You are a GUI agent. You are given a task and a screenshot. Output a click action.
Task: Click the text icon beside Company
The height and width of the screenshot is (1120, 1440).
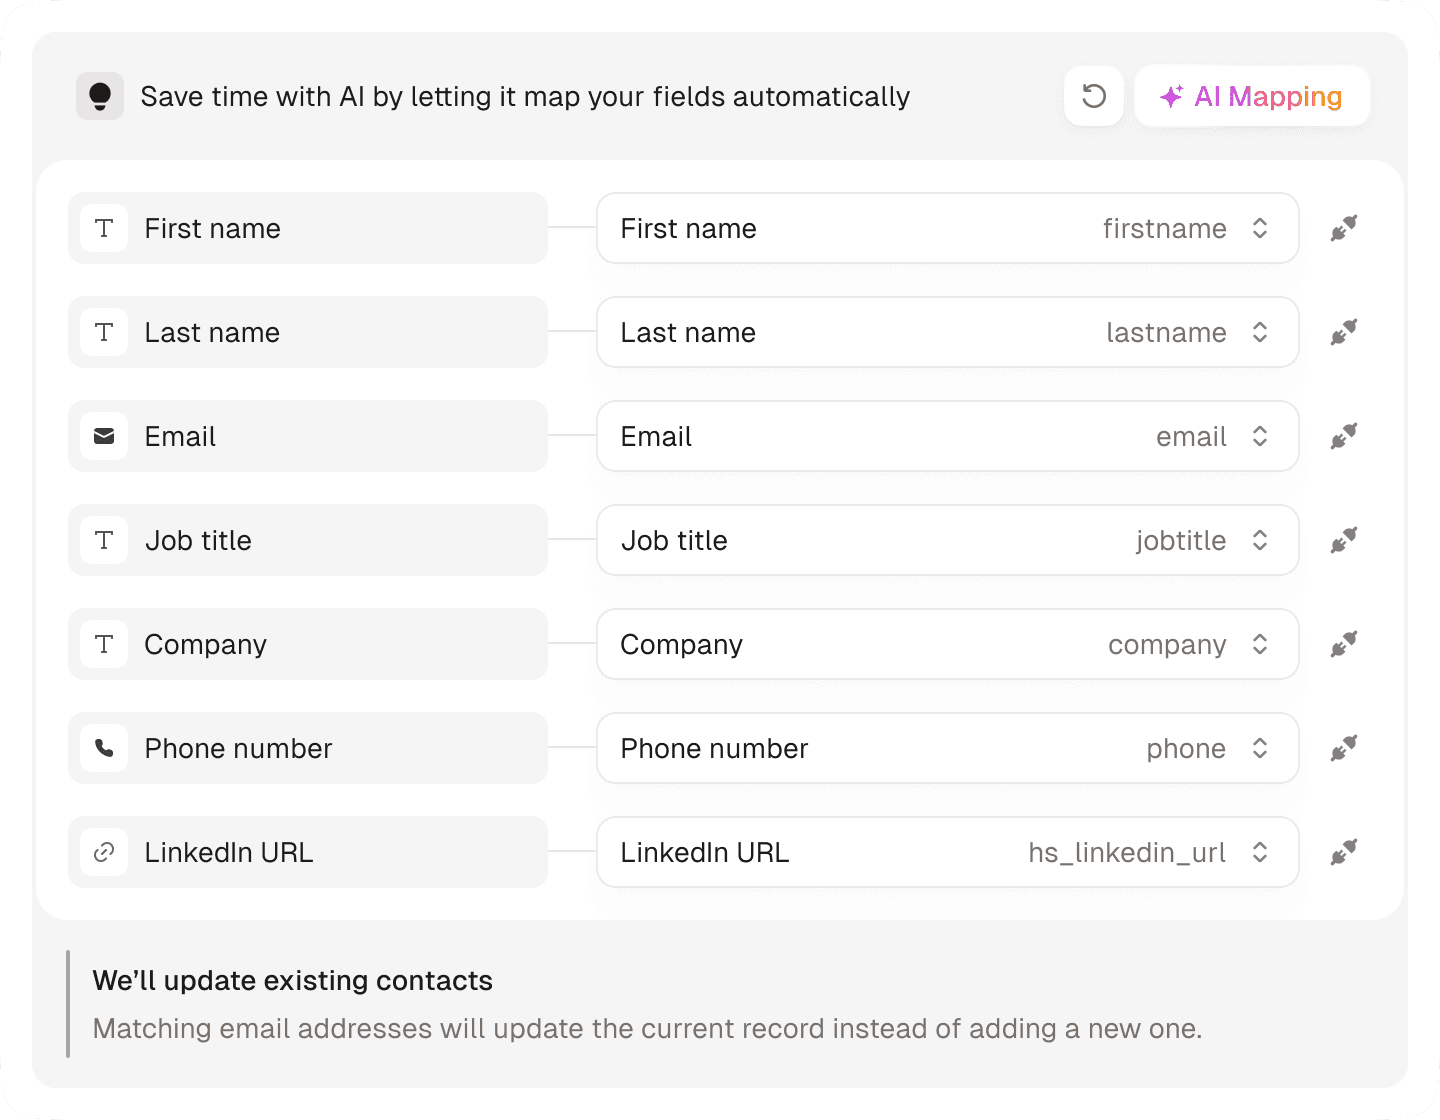coord(104,644)
